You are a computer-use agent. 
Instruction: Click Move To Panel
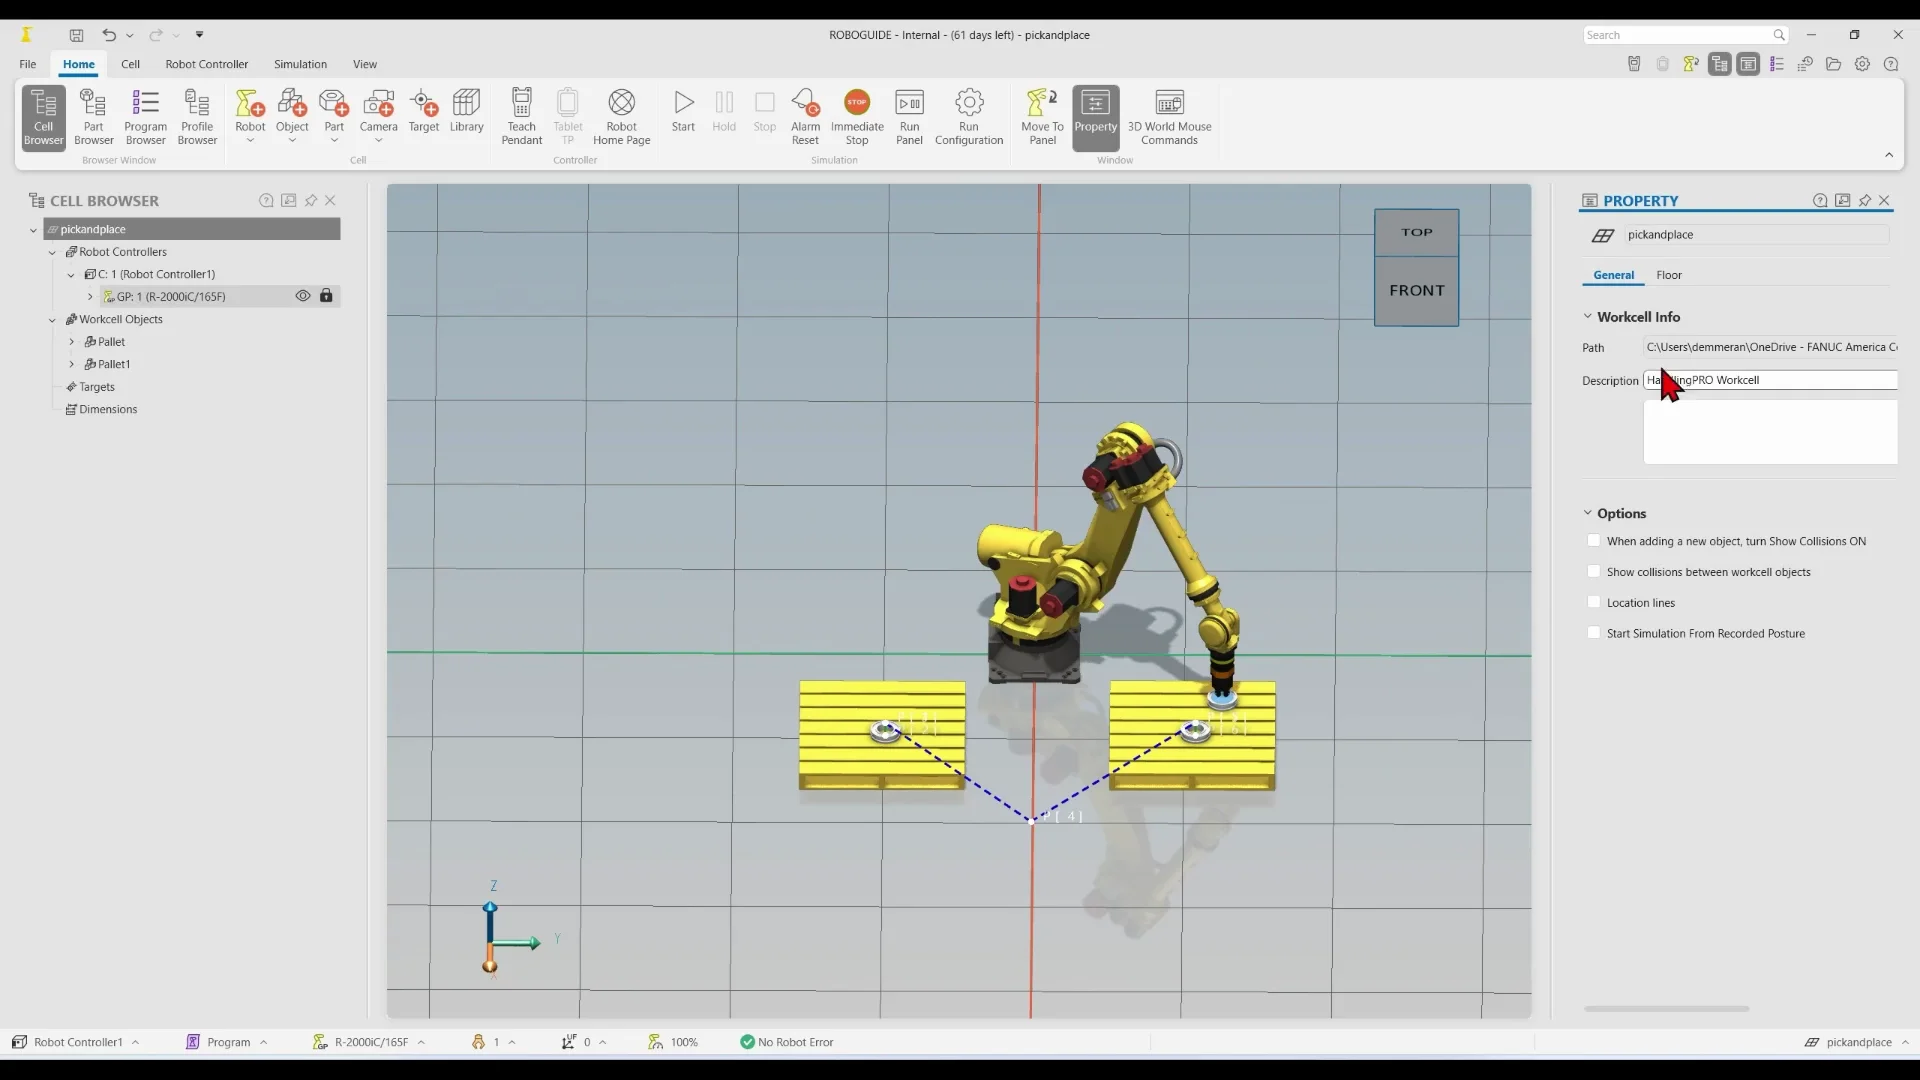point(1042,117)
